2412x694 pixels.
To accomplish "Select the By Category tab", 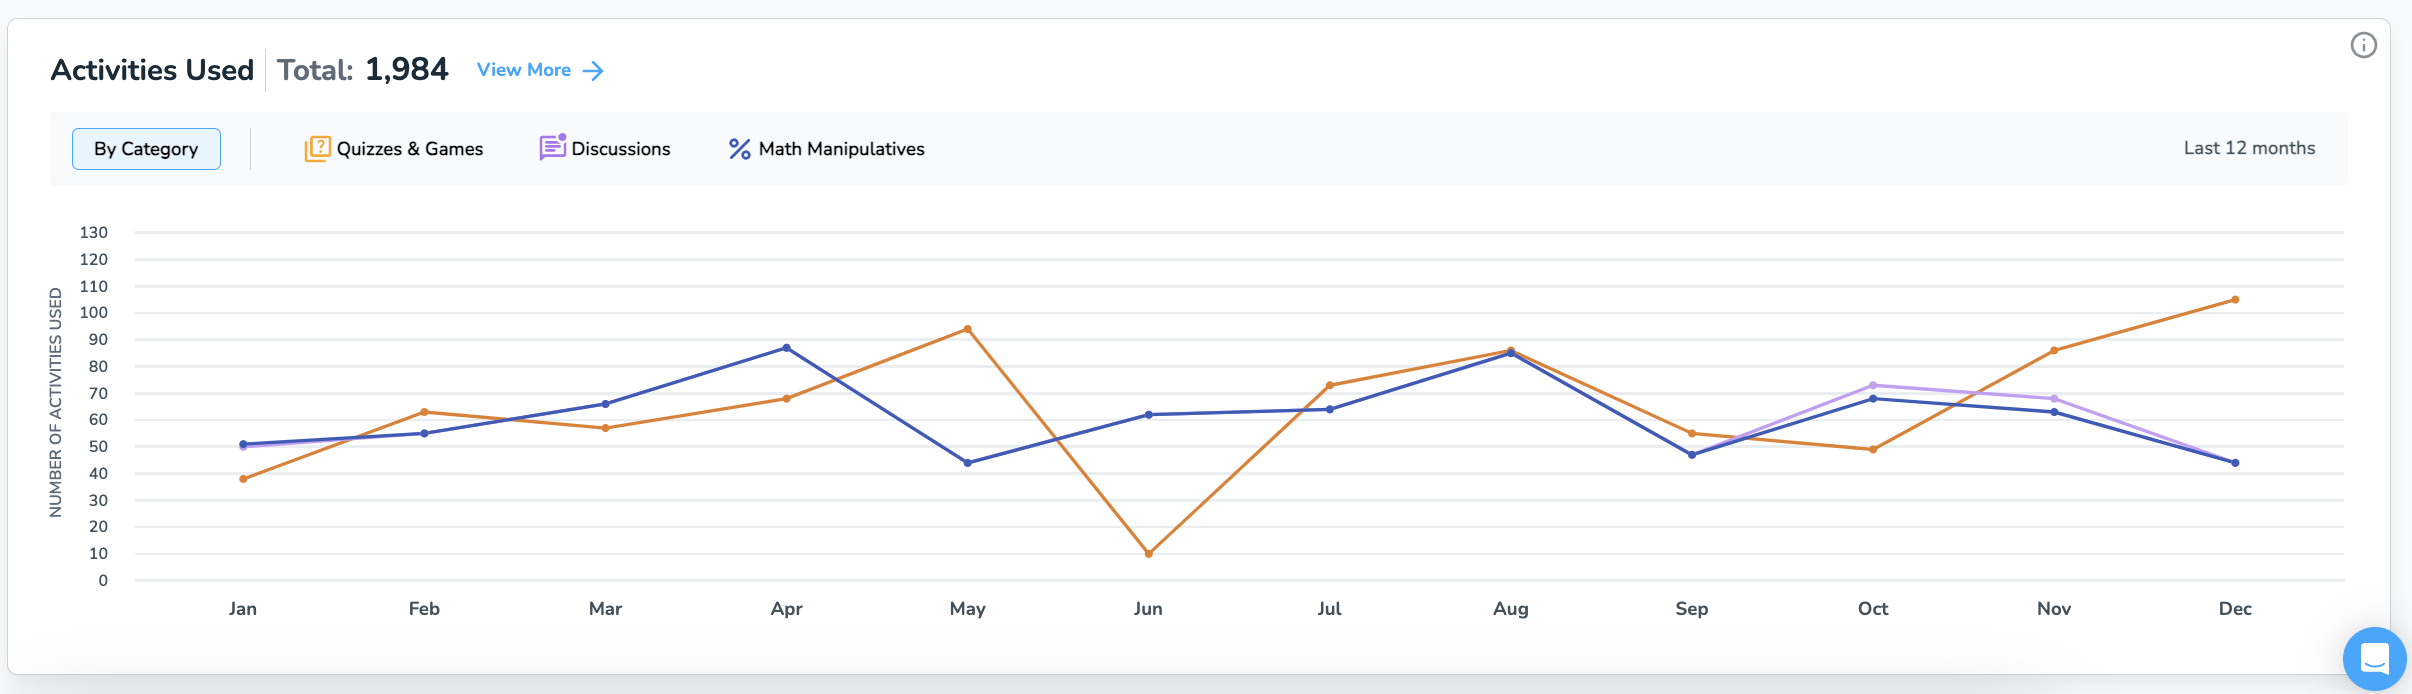I will [x=146, y=149].
